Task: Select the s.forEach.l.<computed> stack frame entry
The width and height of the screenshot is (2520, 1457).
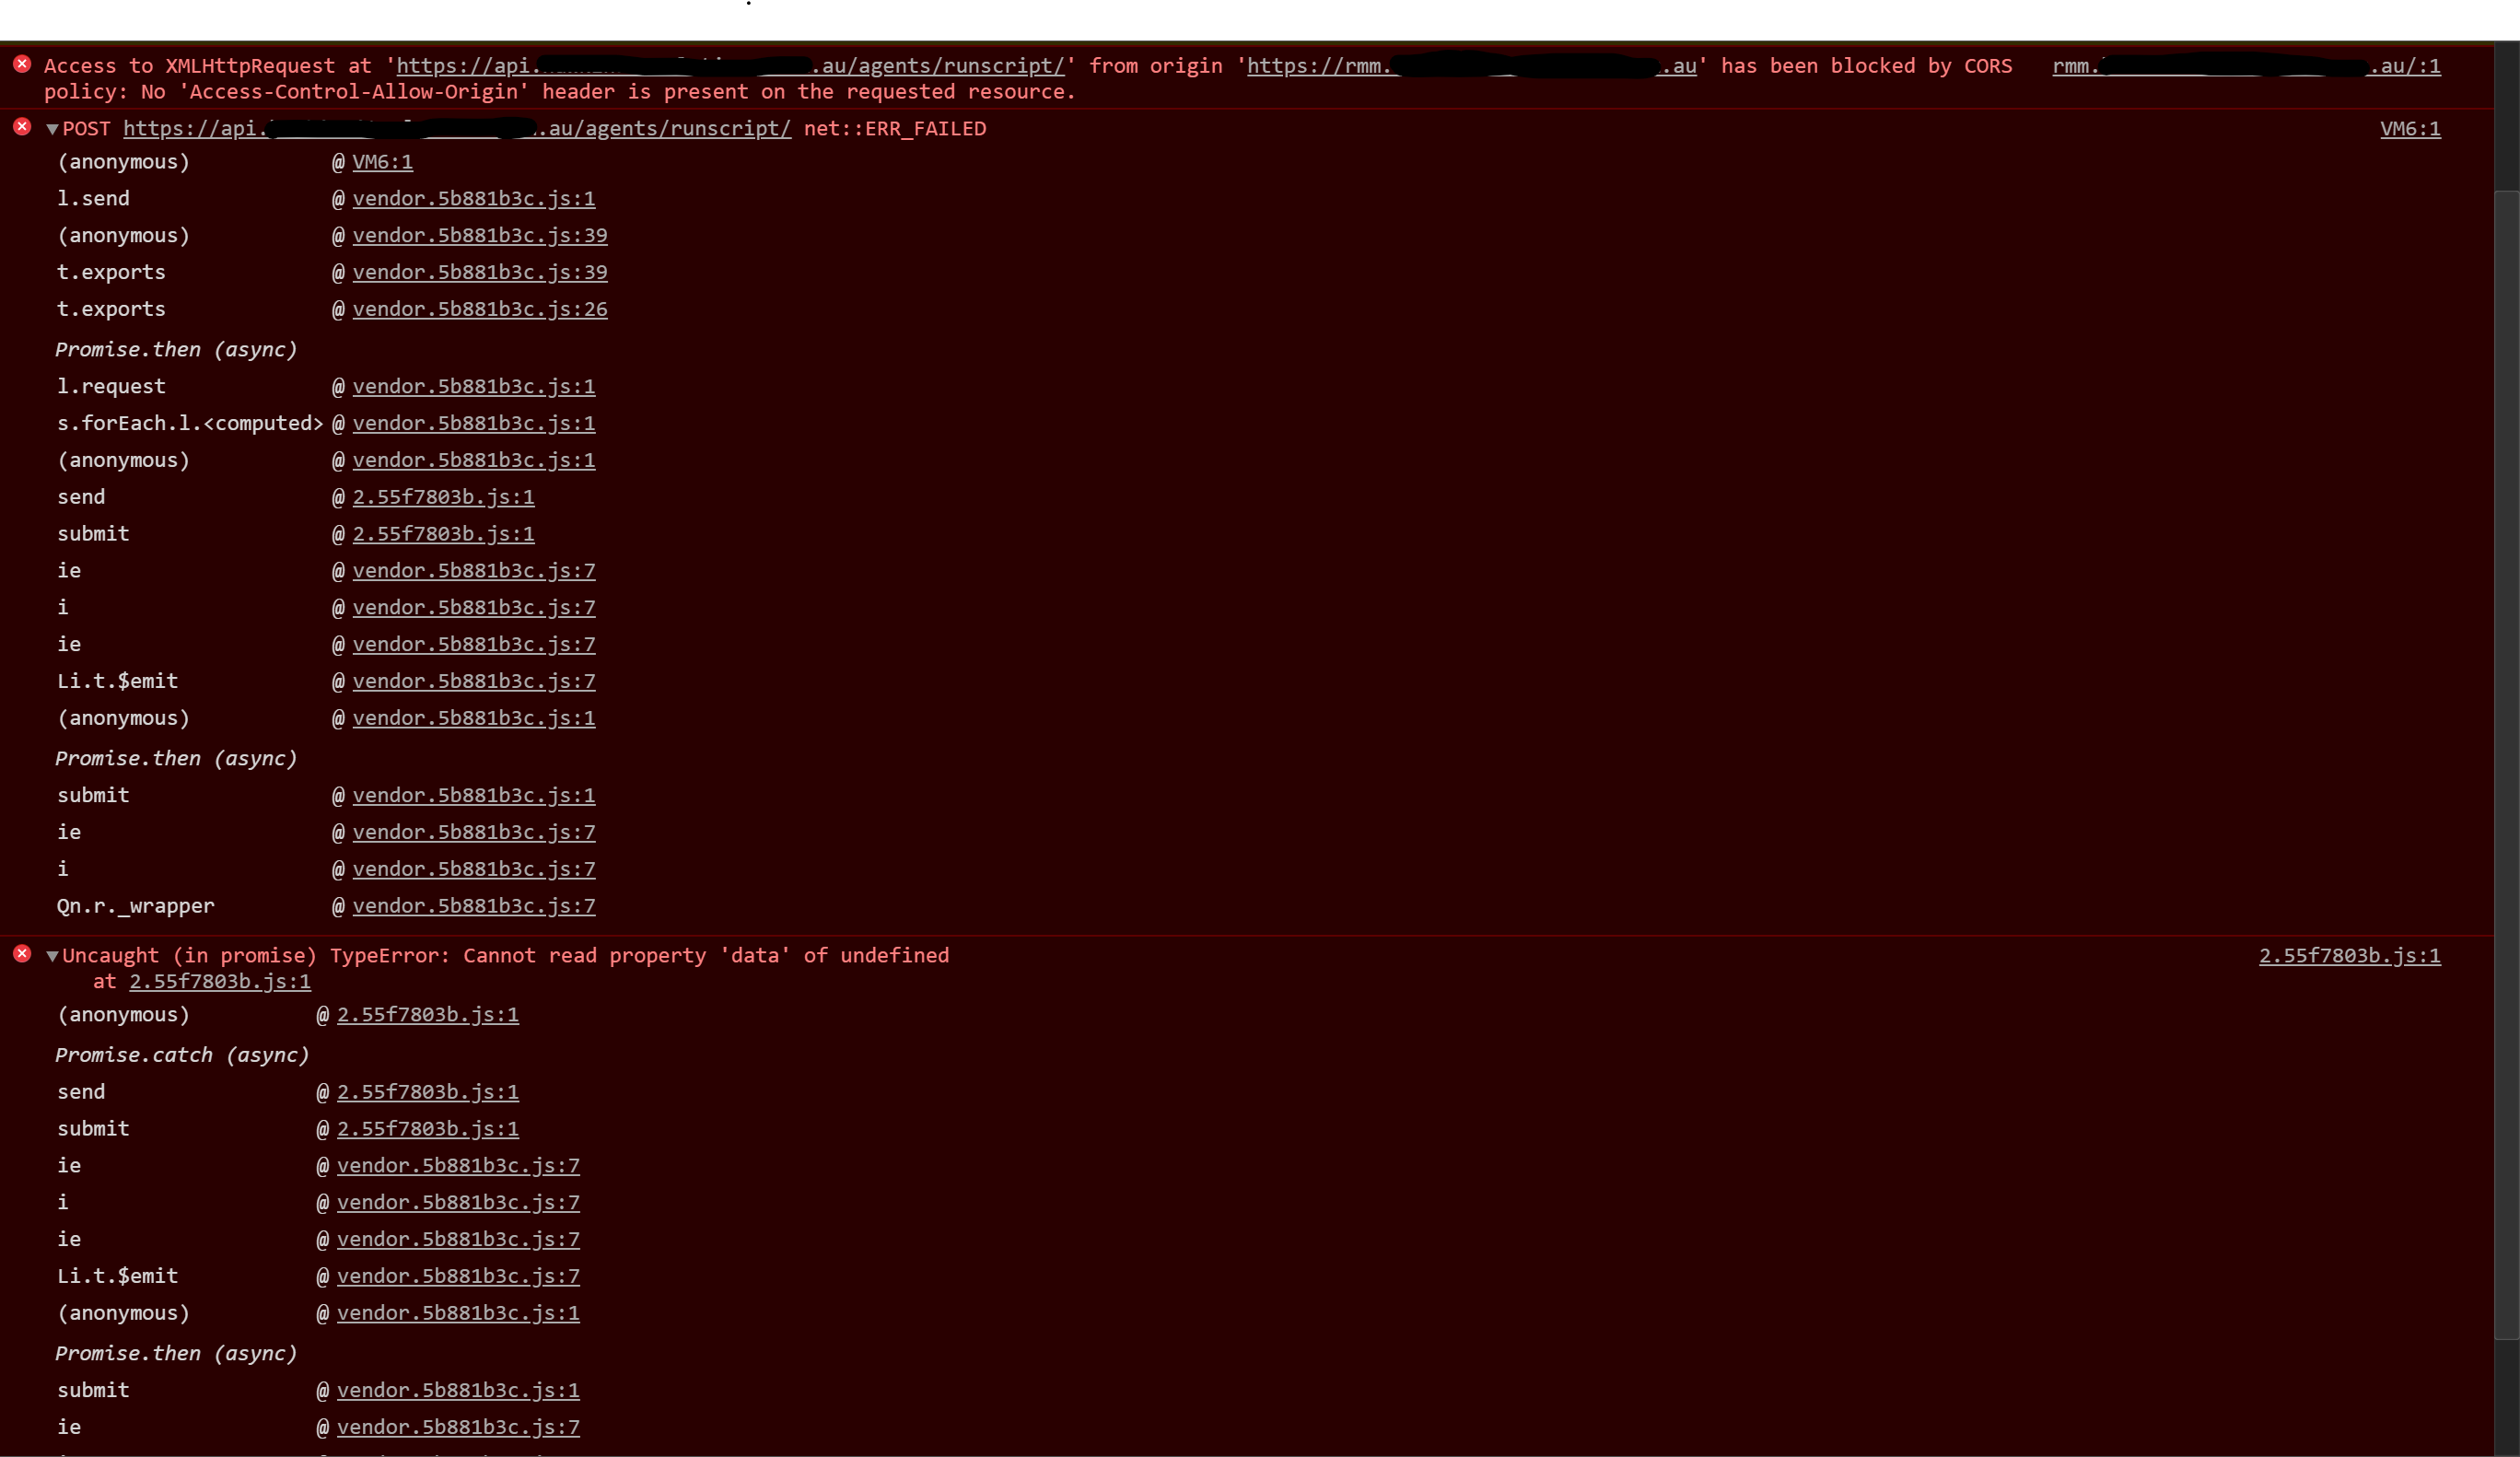Action: tap(189, 423)
